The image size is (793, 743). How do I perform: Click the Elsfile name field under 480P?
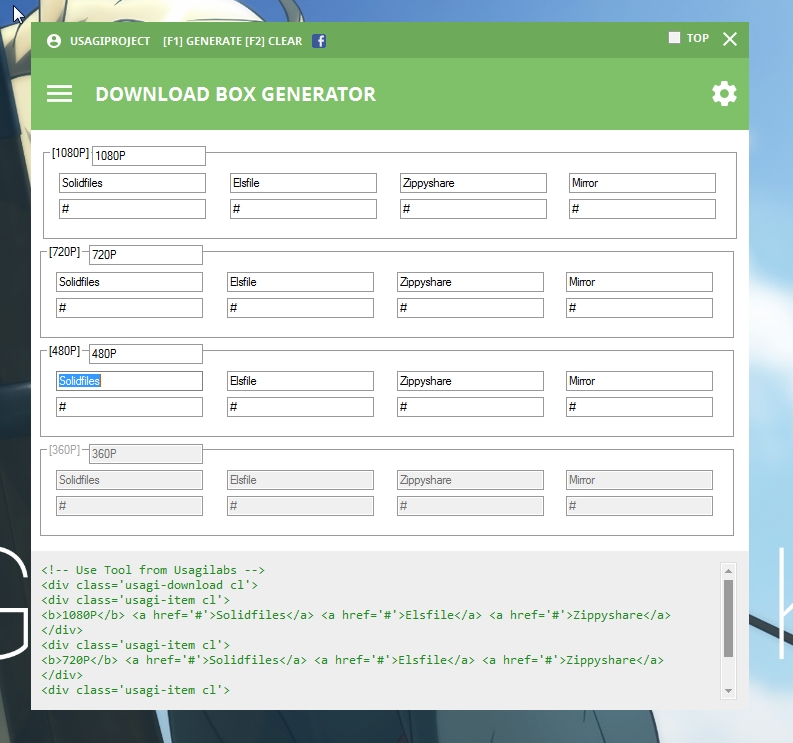(300, 381)
